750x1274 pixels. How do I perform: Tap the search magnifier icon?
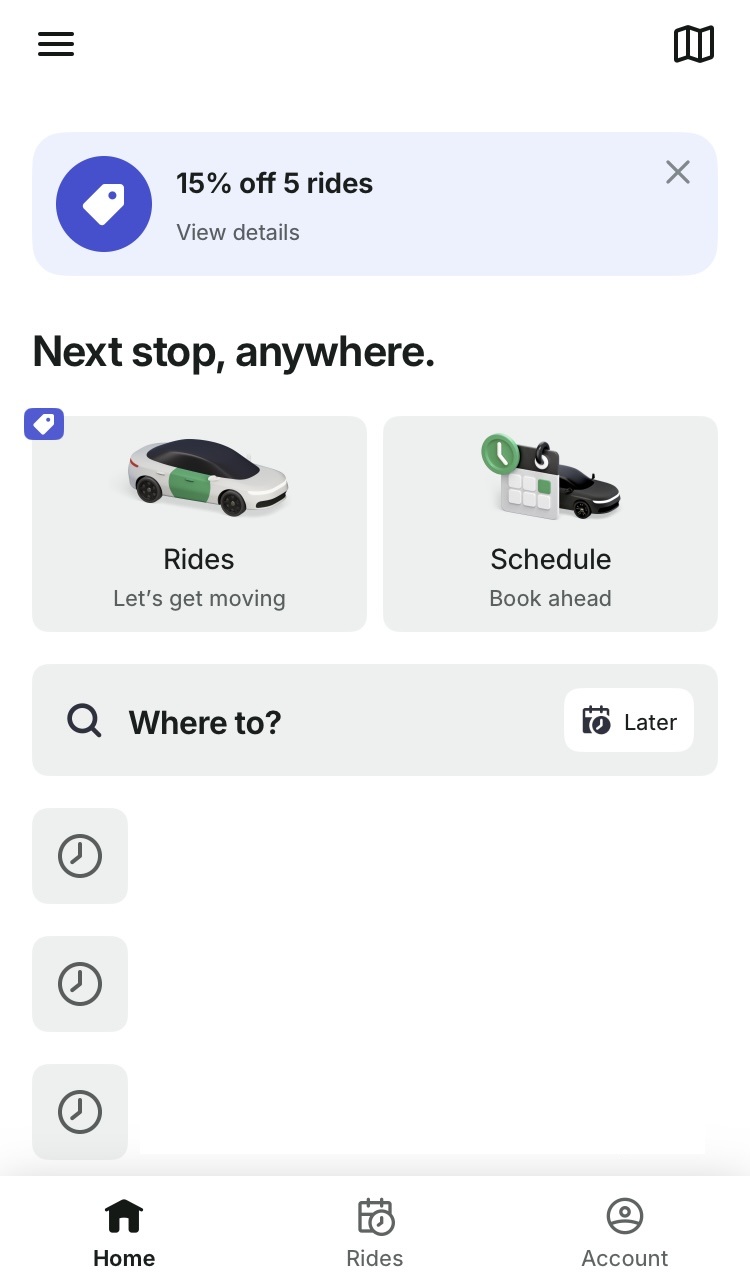(x=84, y=720)
